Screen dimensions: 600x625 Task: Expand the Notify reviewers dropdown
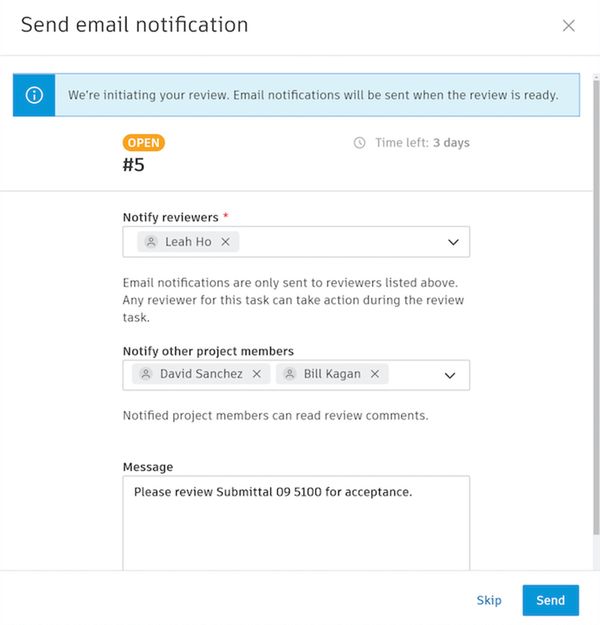452,242
